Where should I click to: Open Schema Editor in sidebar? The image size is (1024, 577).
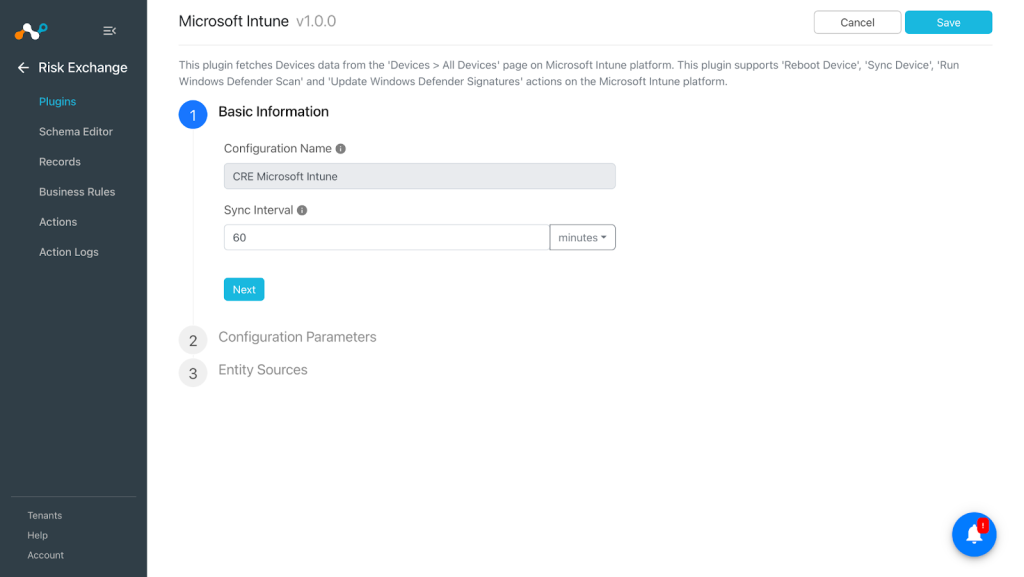(76, 131)
